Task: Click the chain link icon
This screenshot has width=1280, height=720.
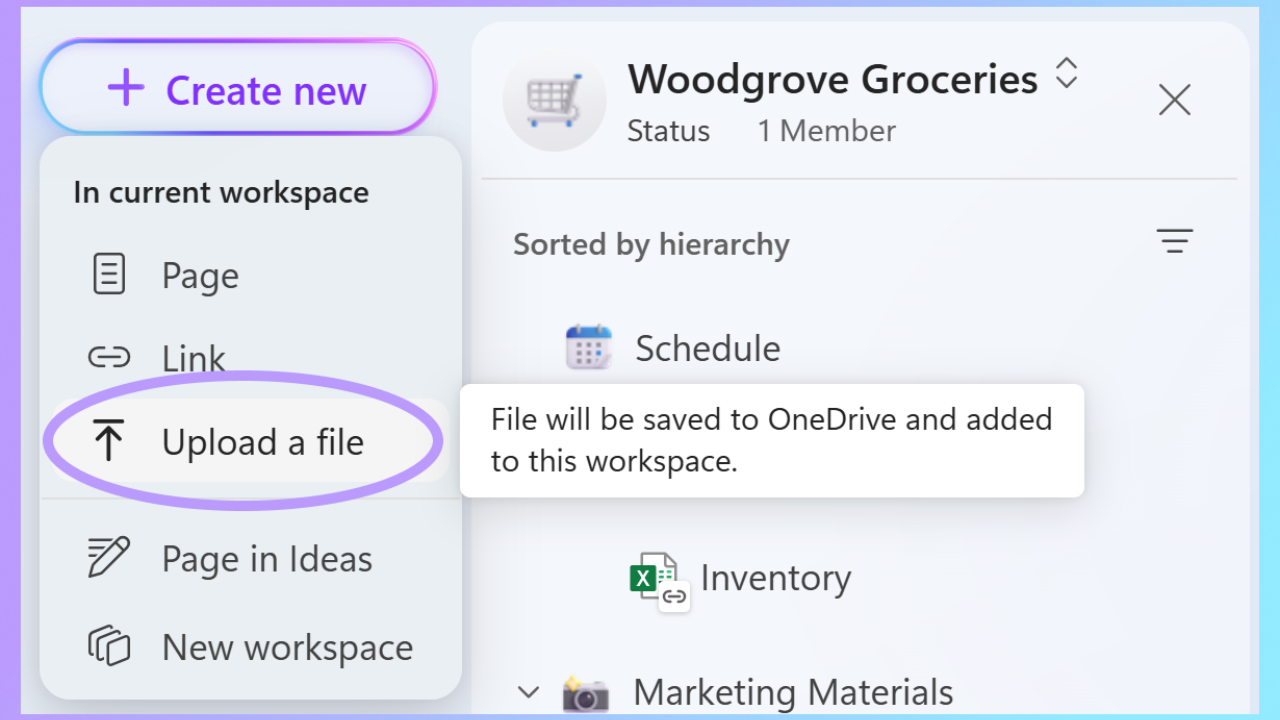Action: point(109,357)
